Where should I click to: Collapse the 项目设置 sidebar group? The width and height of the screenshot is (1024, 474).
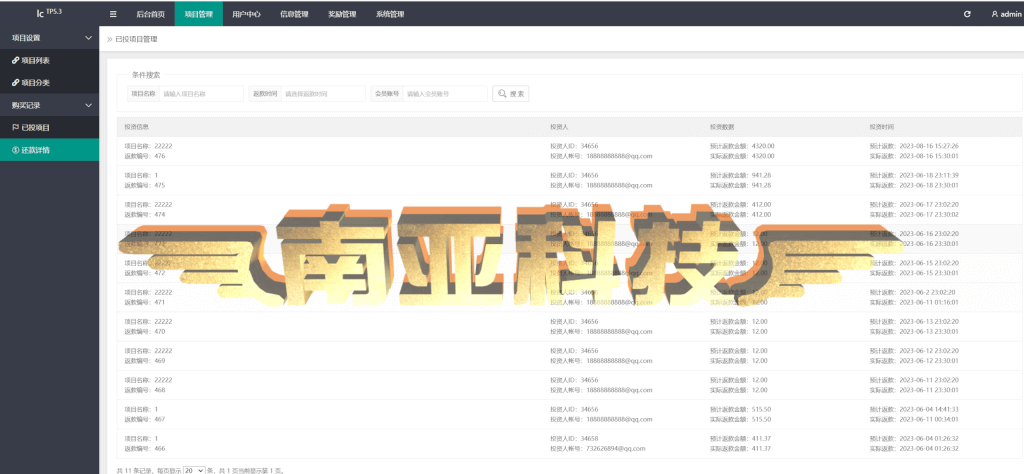coord(50,38)
